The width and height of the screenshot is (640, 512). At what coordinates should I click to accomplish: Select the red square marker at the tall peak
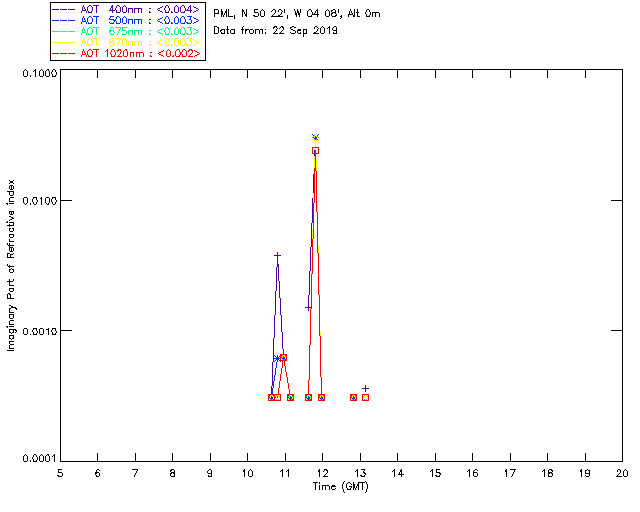316,151
